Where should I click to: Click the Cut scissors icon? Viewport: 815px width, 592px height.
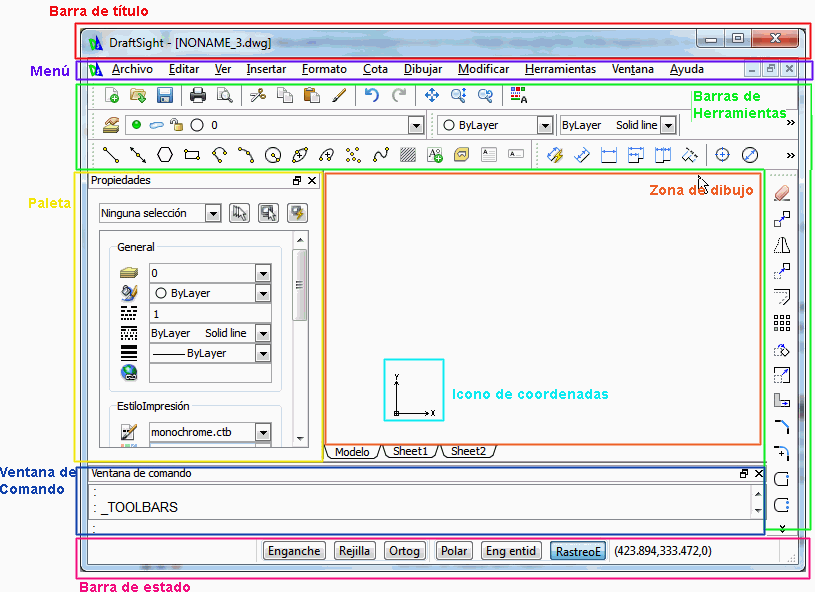click(258, 95)
